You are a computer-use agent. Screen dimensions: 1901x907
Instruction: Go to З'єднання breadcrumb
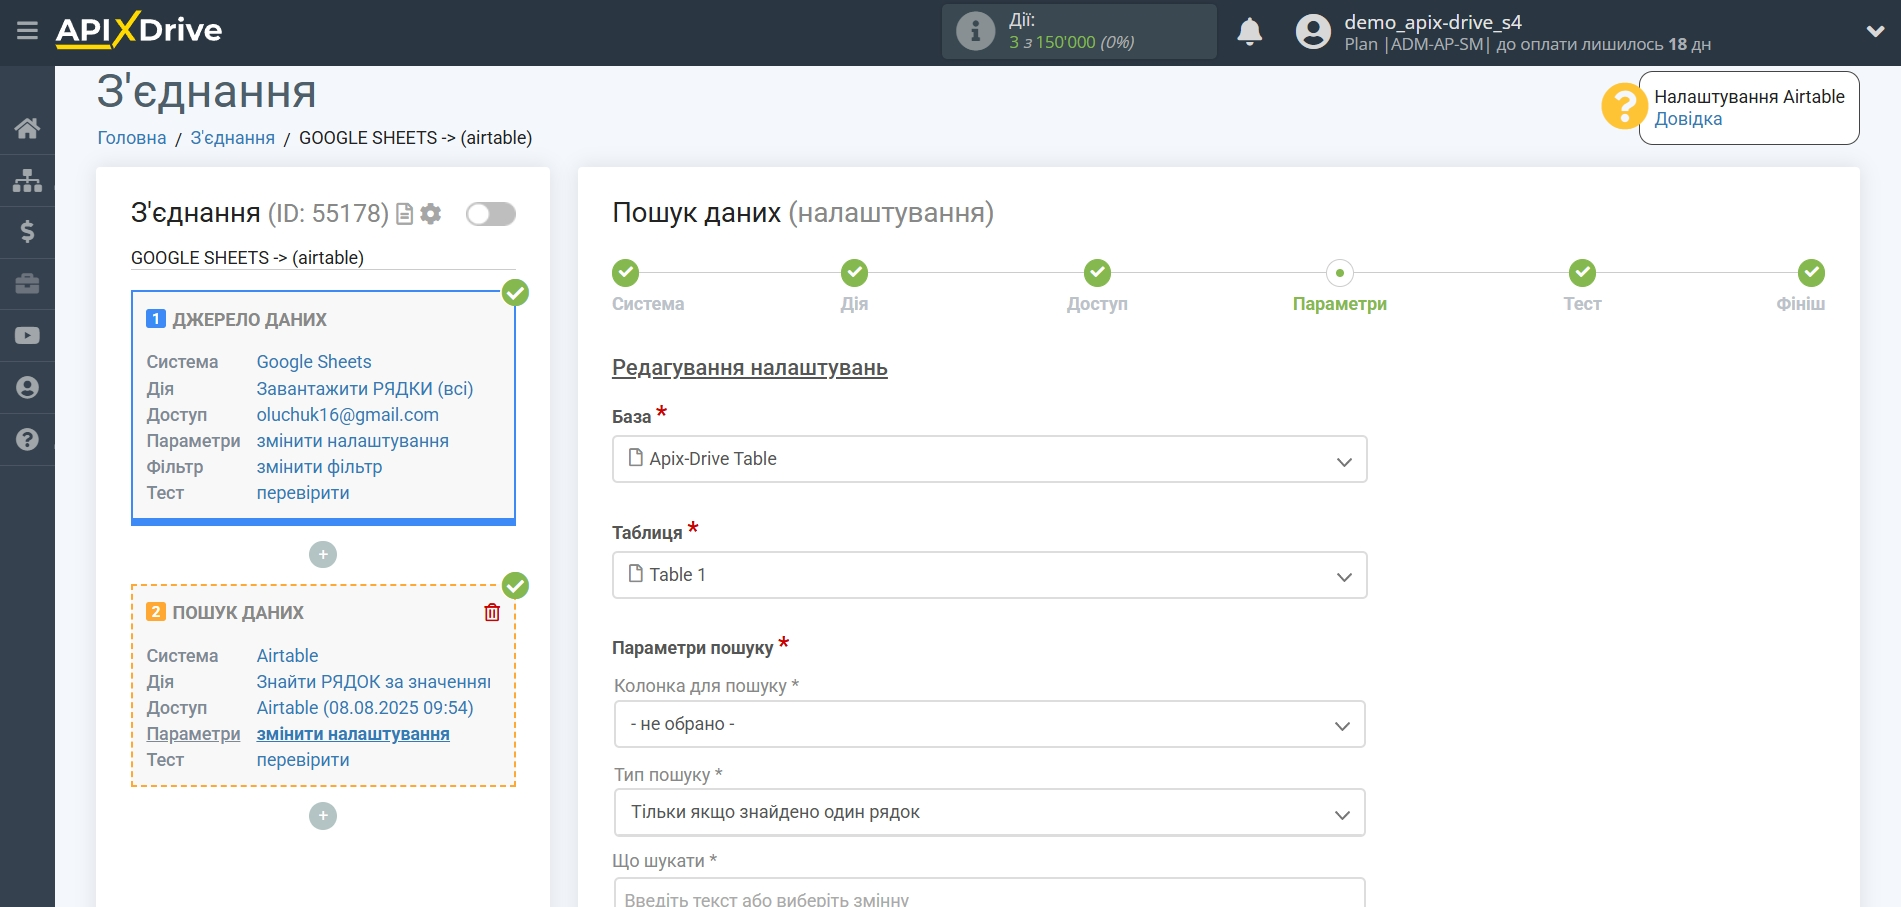[232, 138]
